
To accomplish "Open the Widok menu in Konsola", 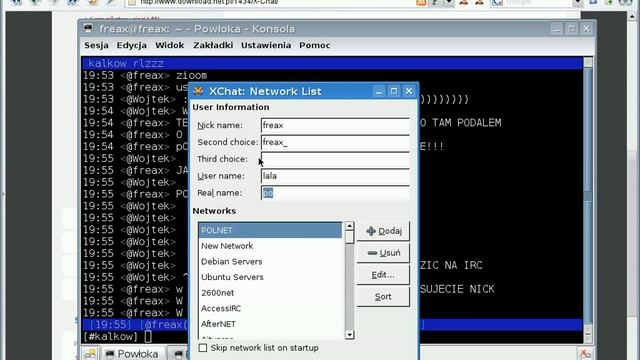I will coord(169,45).
